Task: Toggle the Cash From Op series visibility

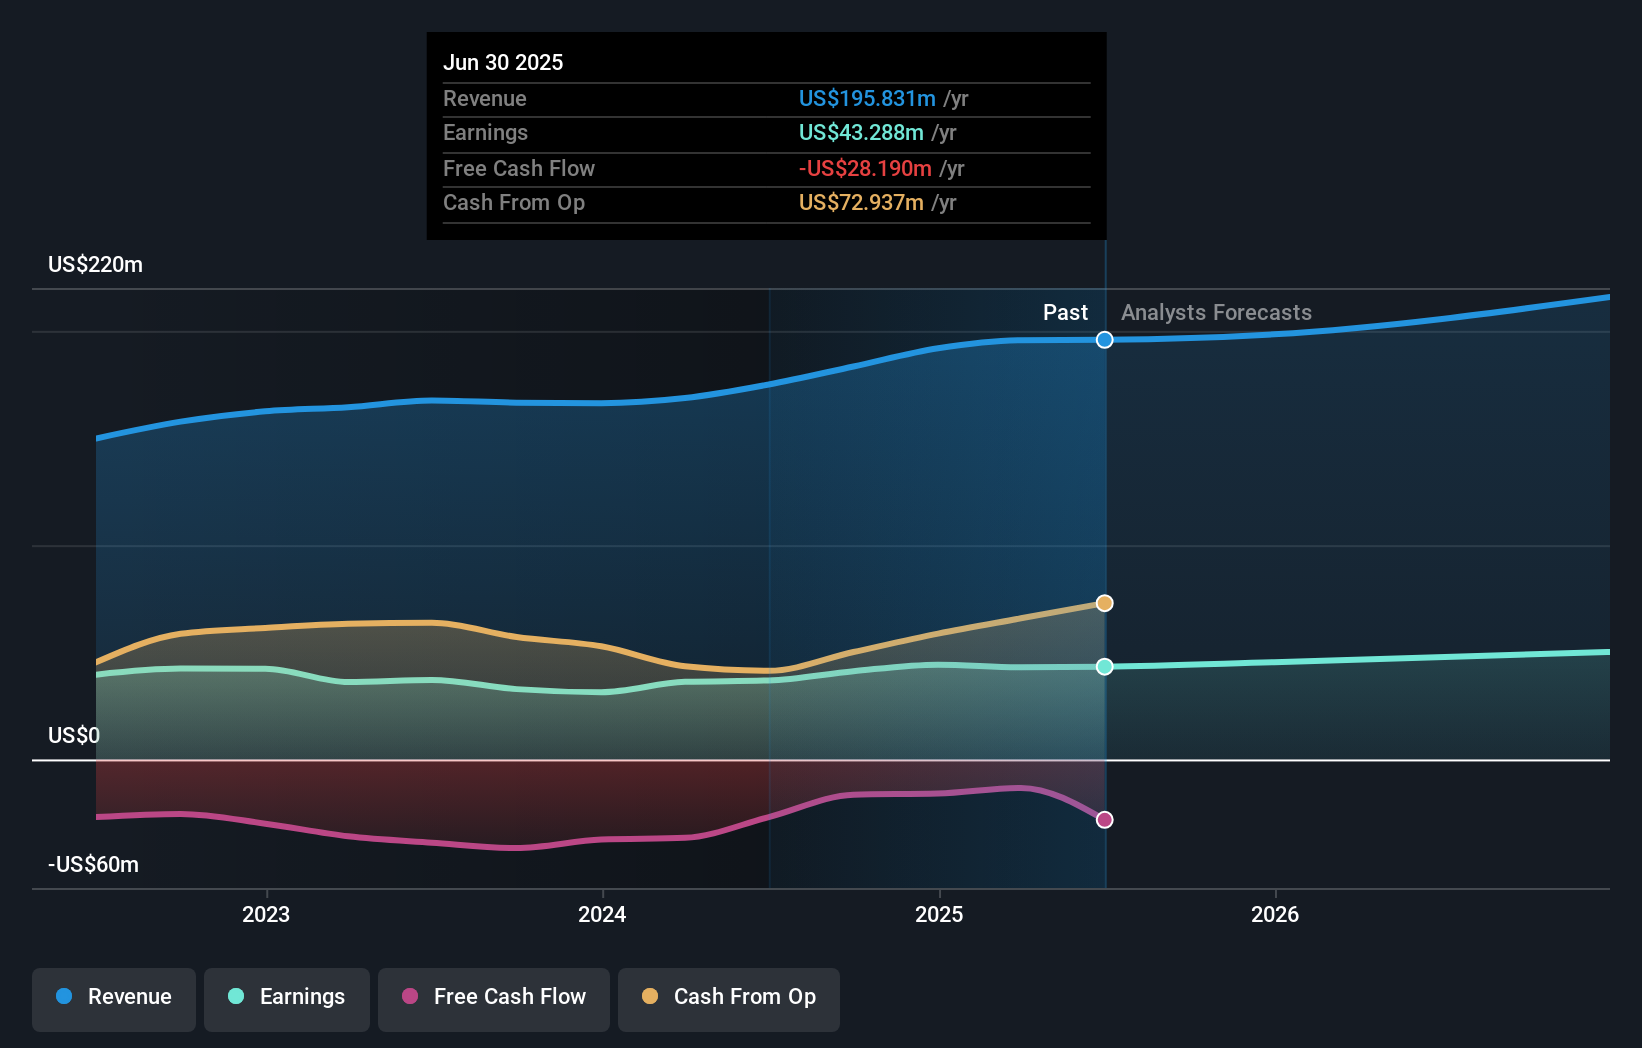Action: 728,997
